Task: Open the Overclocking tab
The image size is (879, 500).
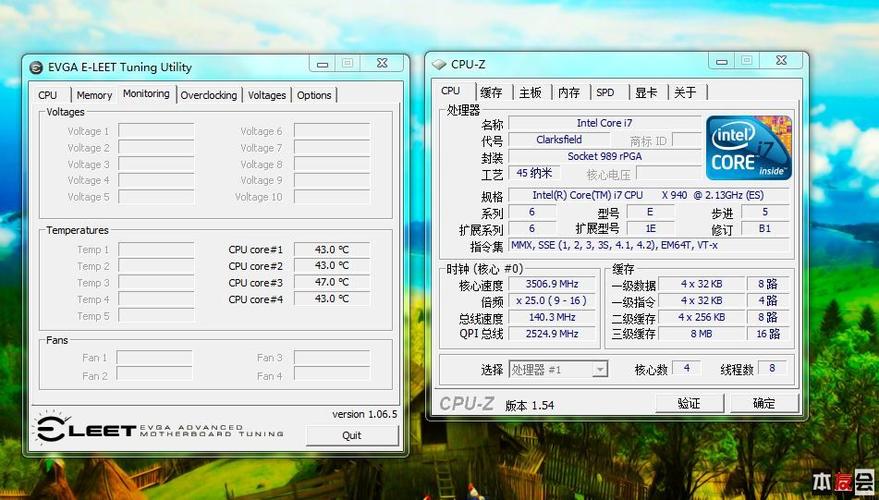Action: coord(209,95)
